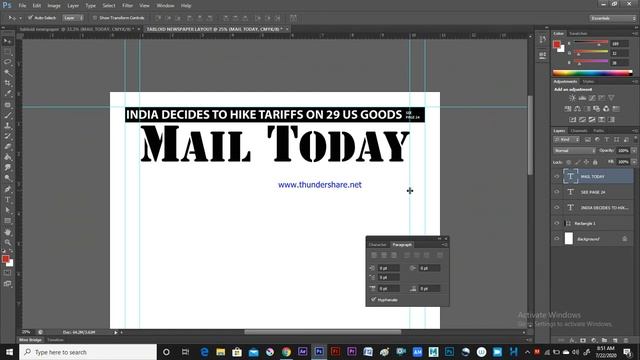Open the File menu

(x=22, y=6)
